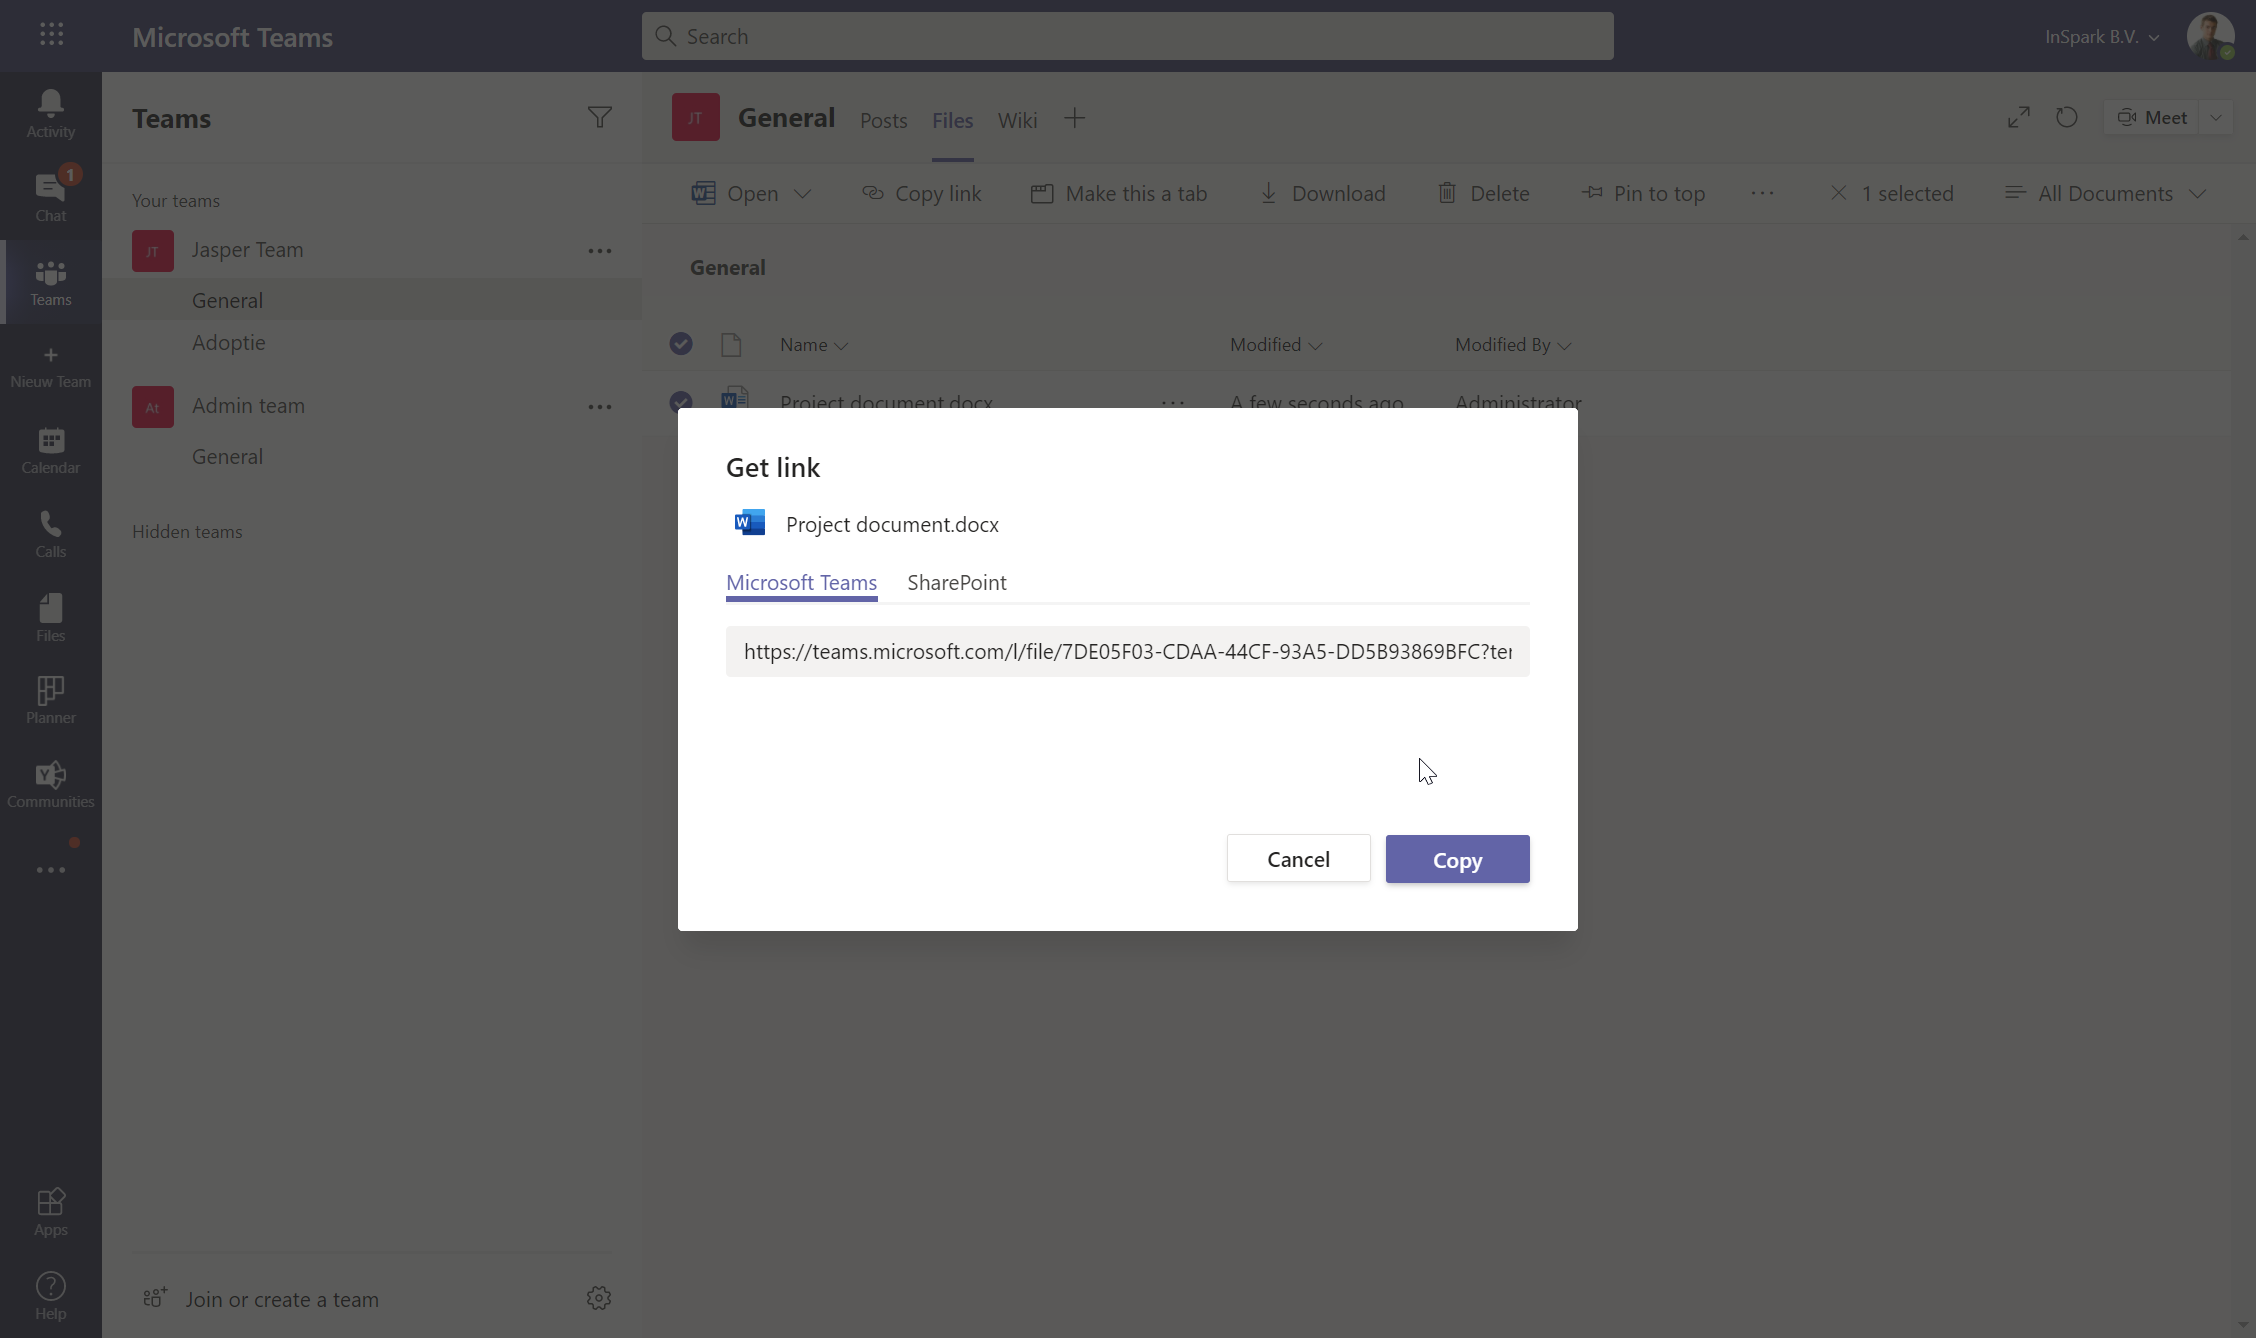Switch to SharePoint link tab
The height and width of the screenshot is (1338, 2256).
[957, 581]
